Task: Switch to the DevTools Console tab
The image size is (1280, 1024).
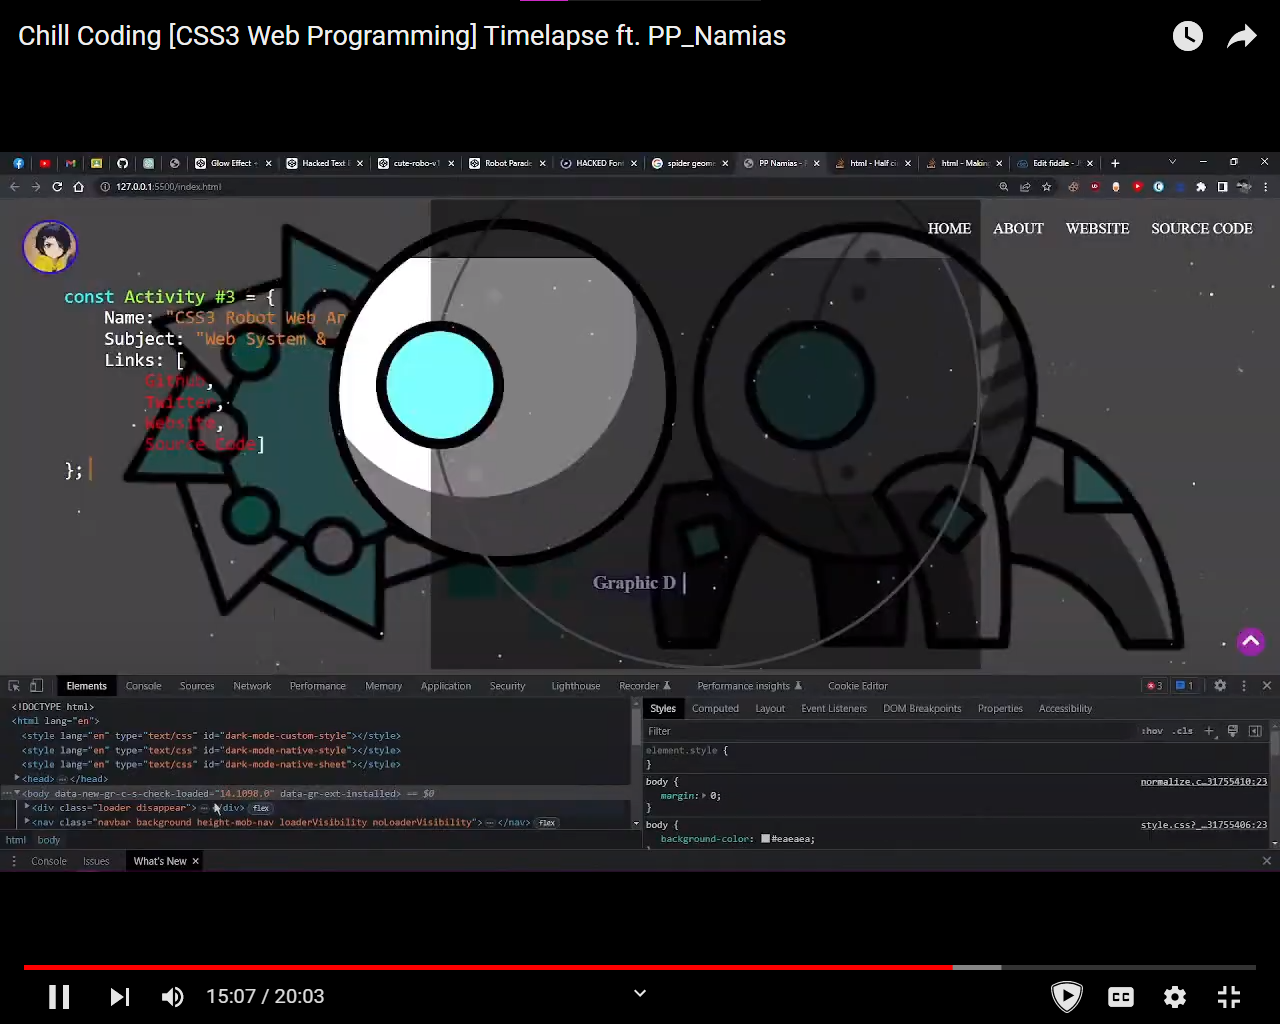Action: pyautogui.click(x=143, y=686)
